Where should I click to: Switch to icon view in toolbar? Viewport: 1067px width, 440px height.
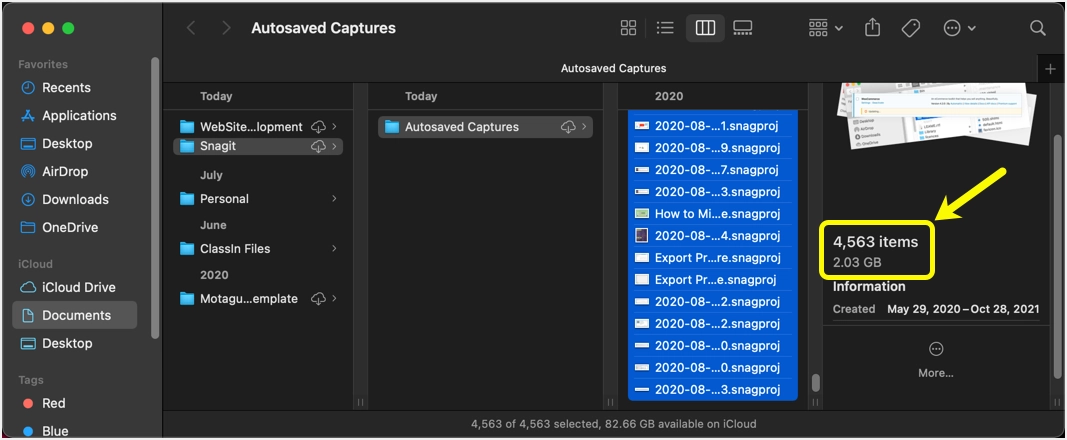(629, 28)
